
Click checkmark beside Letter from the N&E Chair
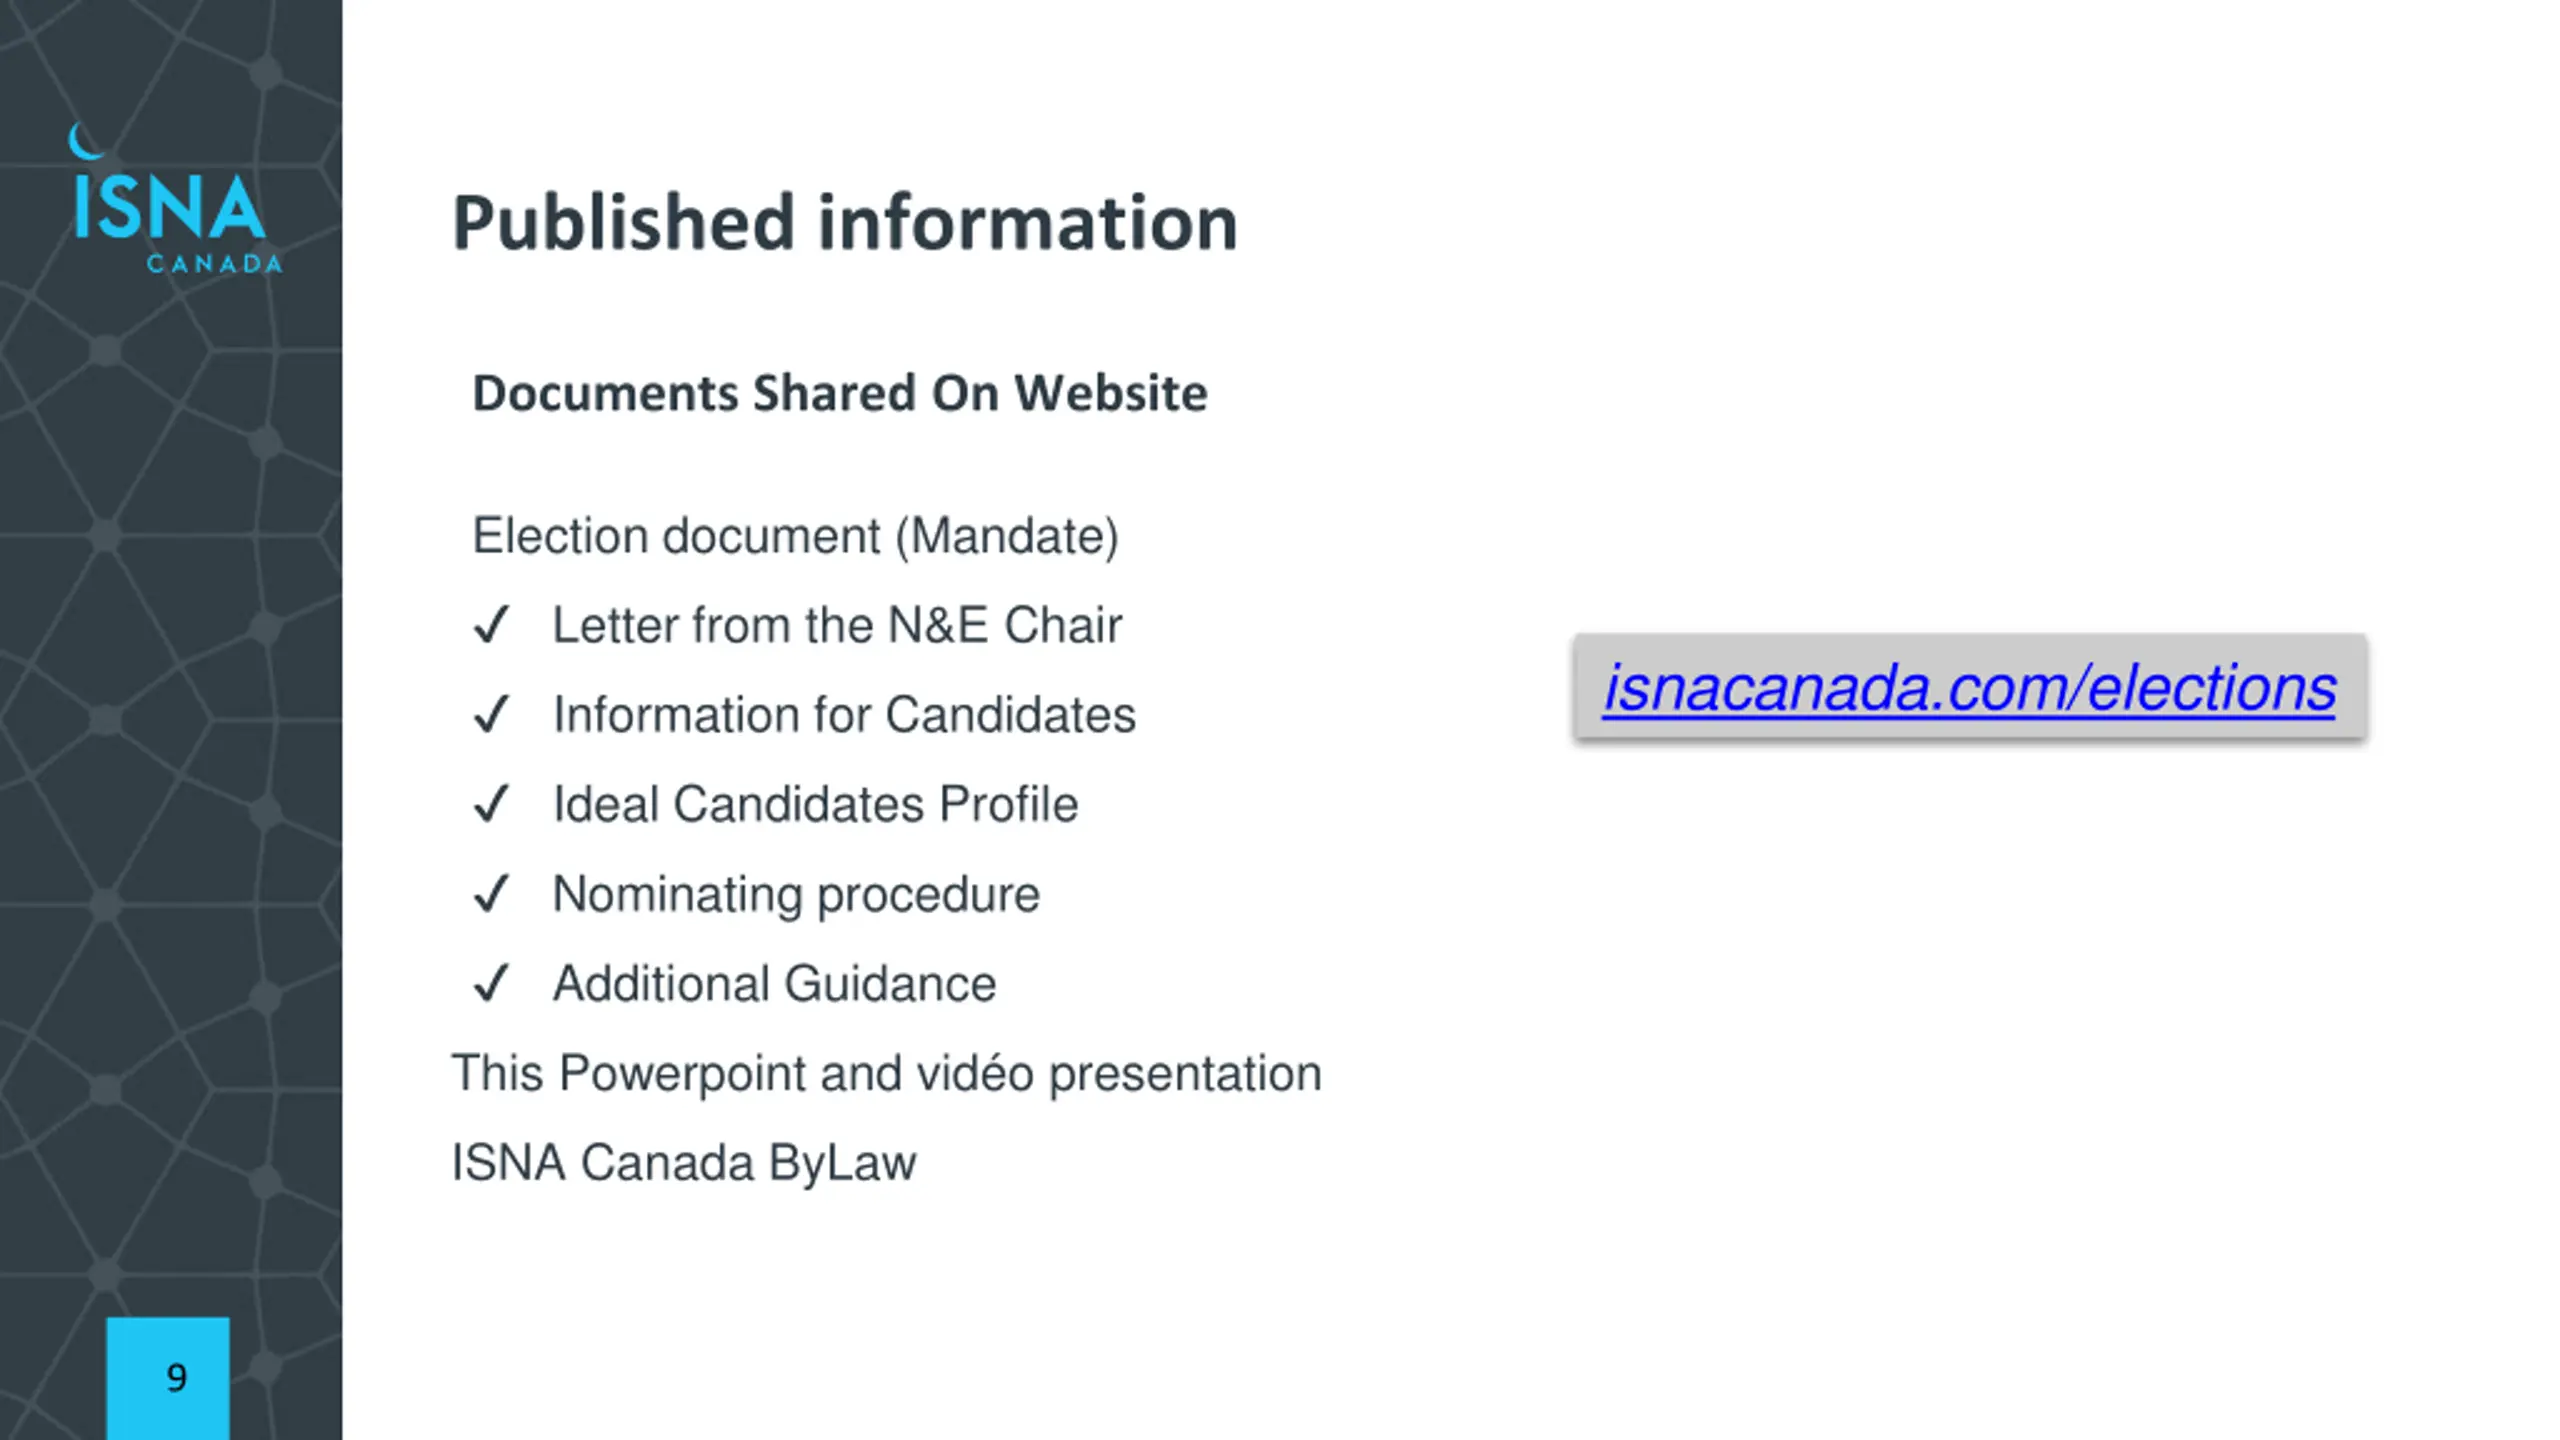coord(491,625)
